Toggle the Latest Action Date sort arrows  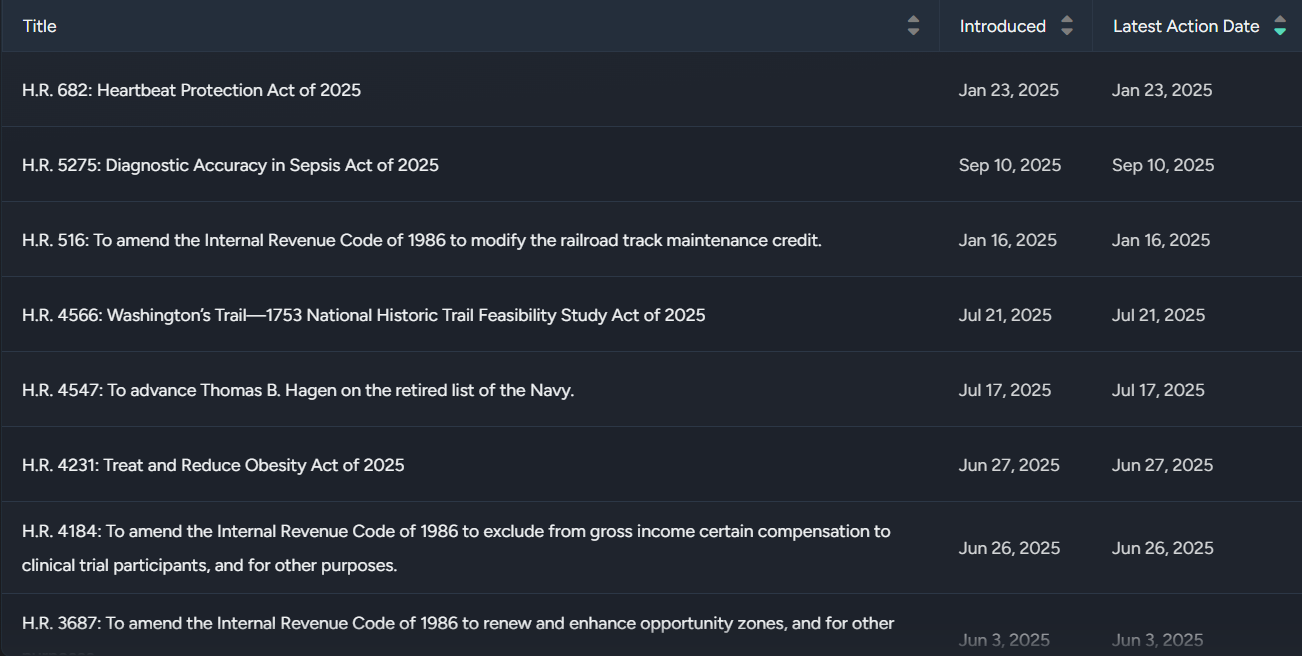point(1280,26)
